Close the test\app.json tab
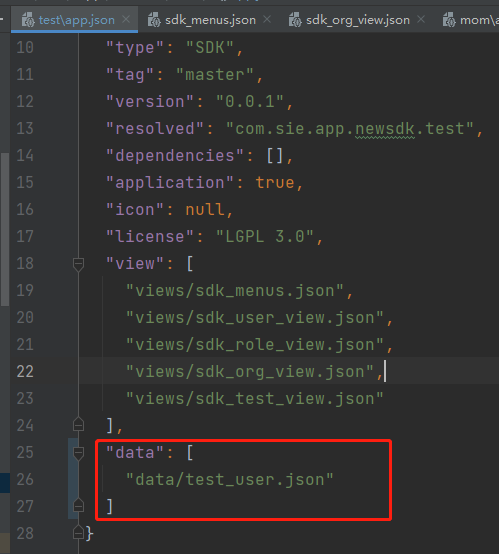 click(x=126, y=19)
